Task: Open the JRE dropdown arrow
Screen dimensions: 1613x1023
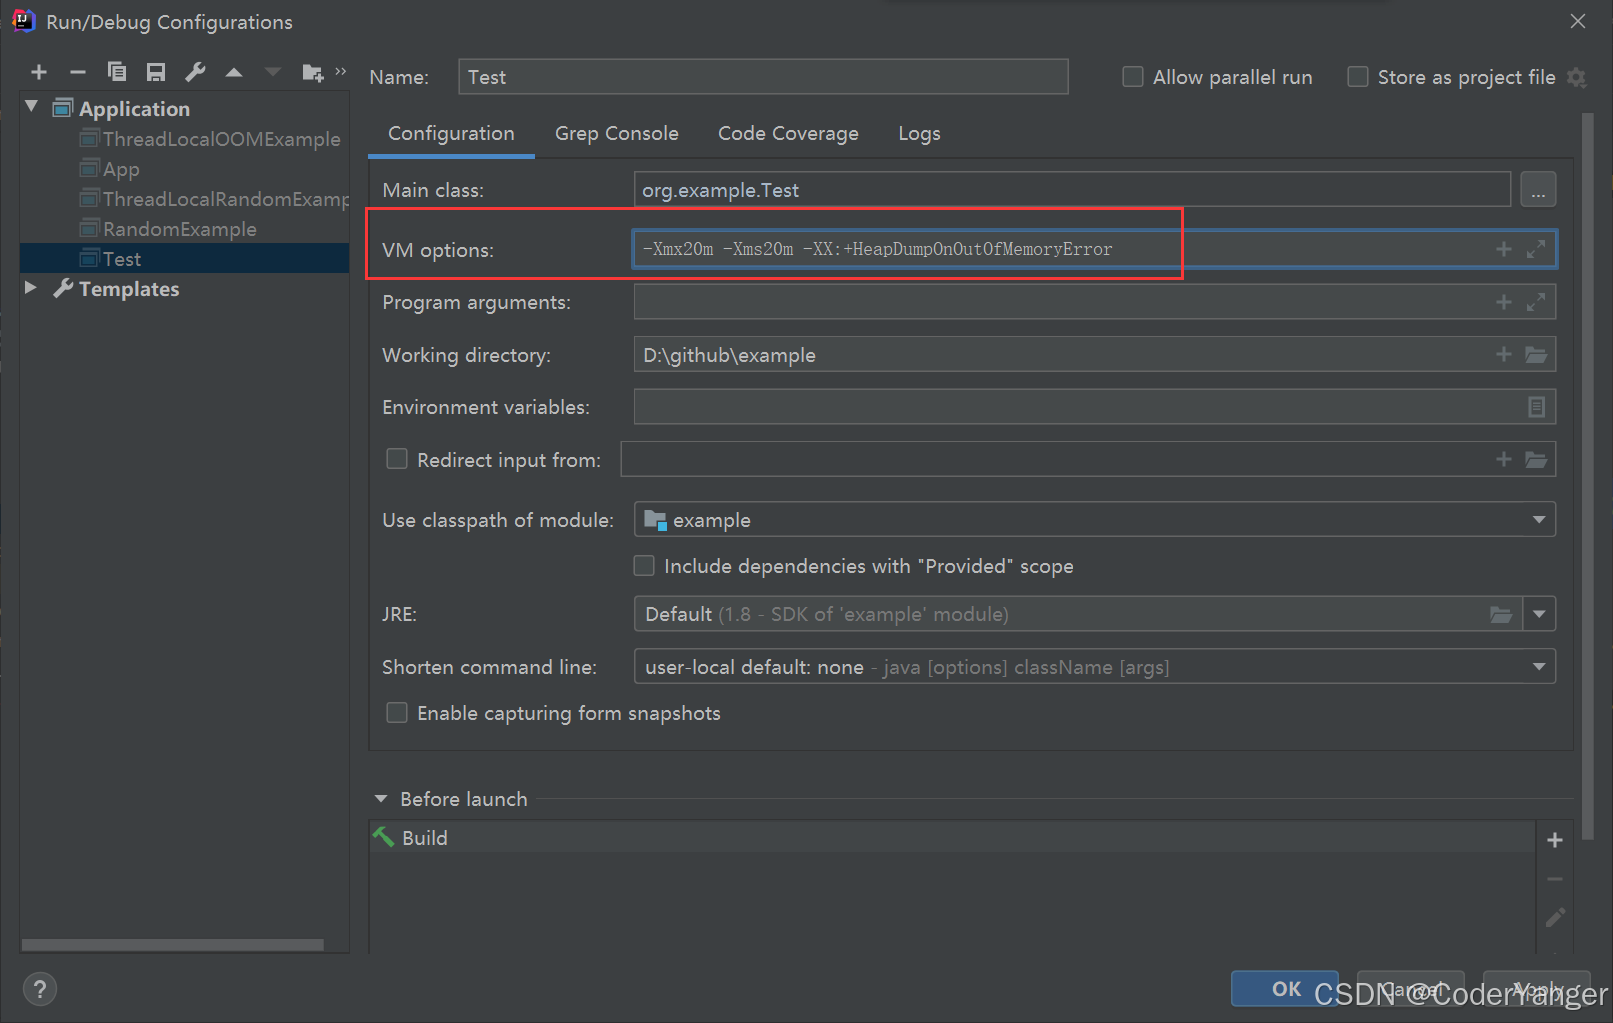Action: 1539,614
